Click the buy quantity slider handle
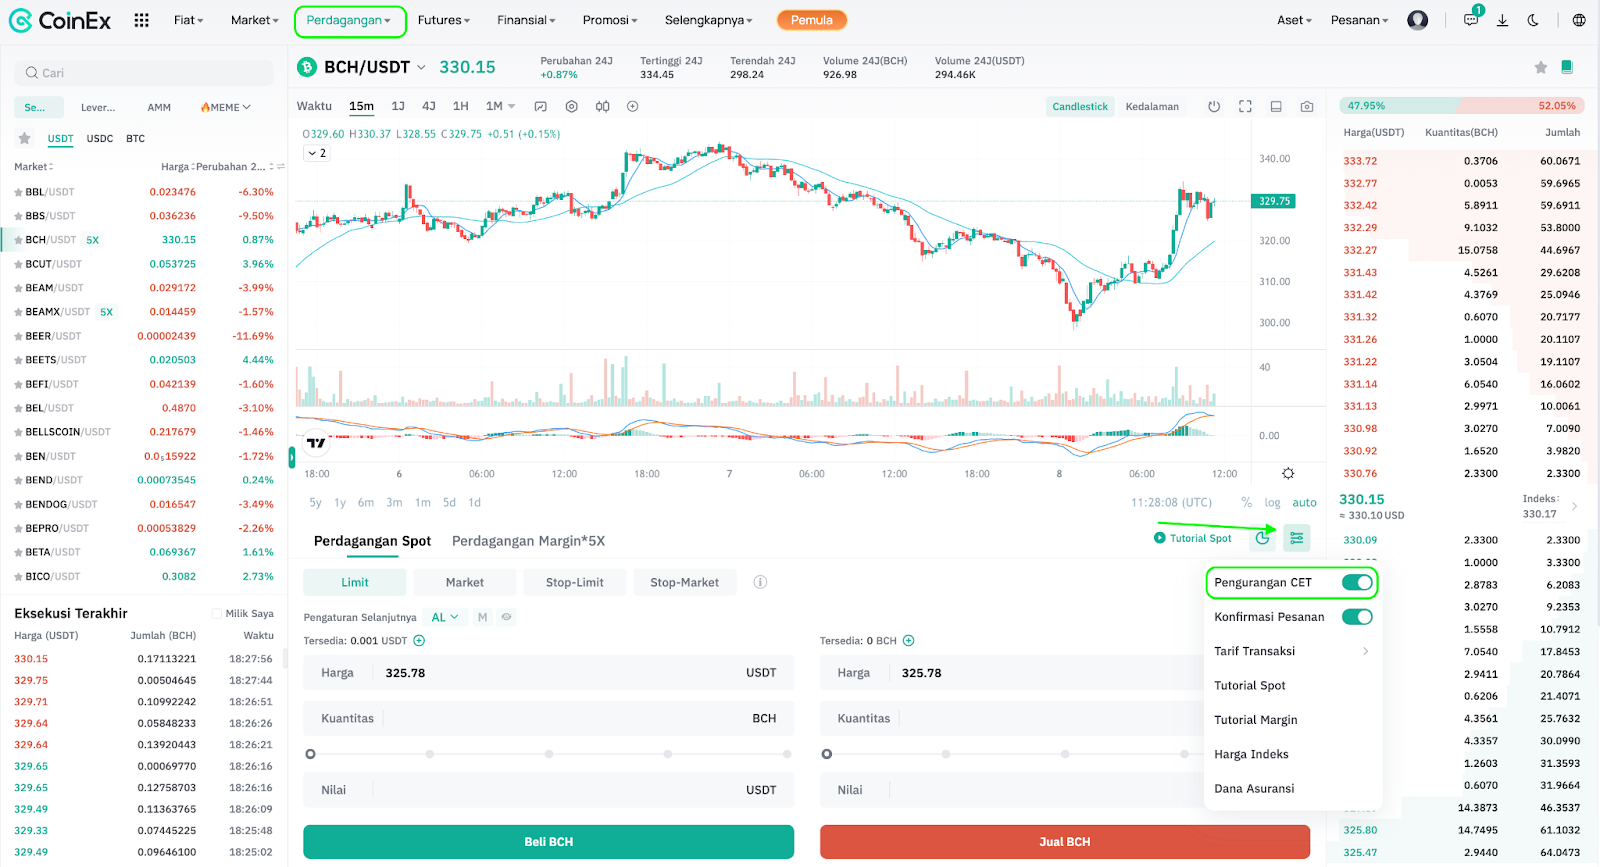 coord(311,754)
